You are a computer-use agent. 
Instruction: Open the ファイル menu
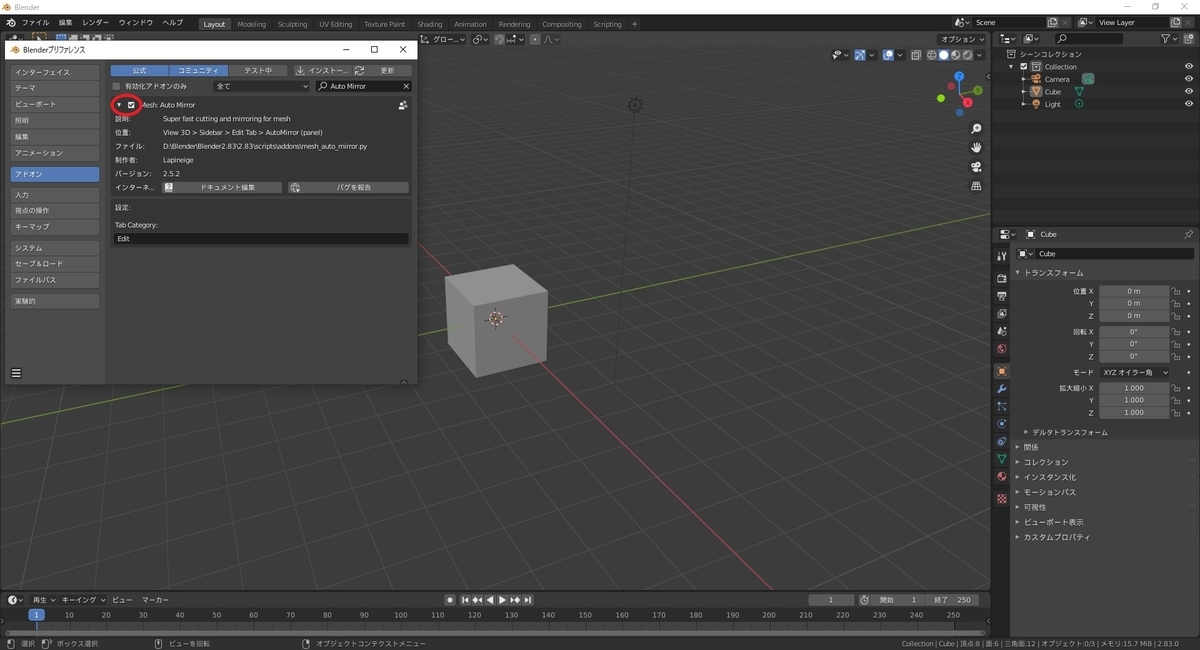click(x=35, y=23)
